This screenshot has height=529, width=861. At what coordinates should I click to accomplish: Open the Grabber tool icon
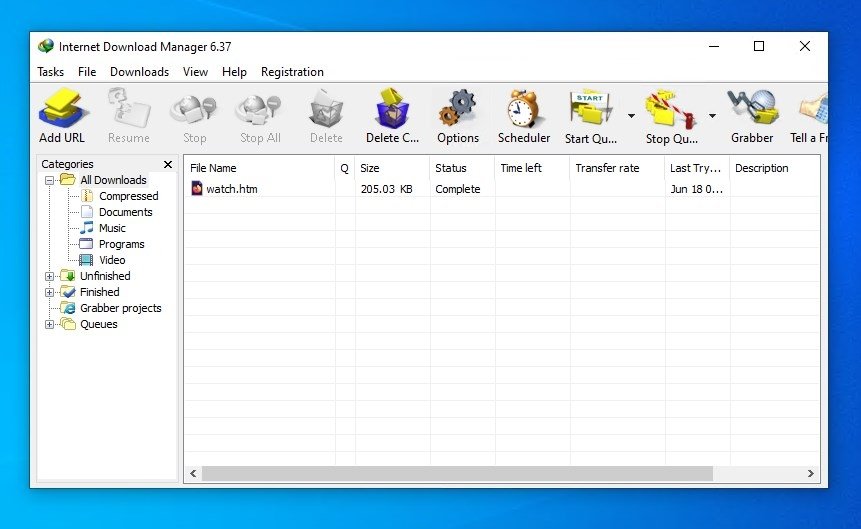pyautogui.click(x=752, y=108)
